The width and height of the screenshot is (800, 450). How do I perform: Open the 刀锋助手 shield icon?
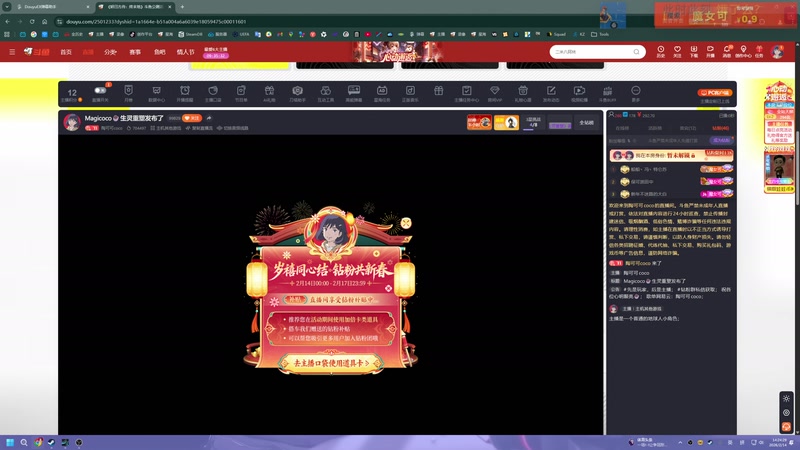(297, 90)
